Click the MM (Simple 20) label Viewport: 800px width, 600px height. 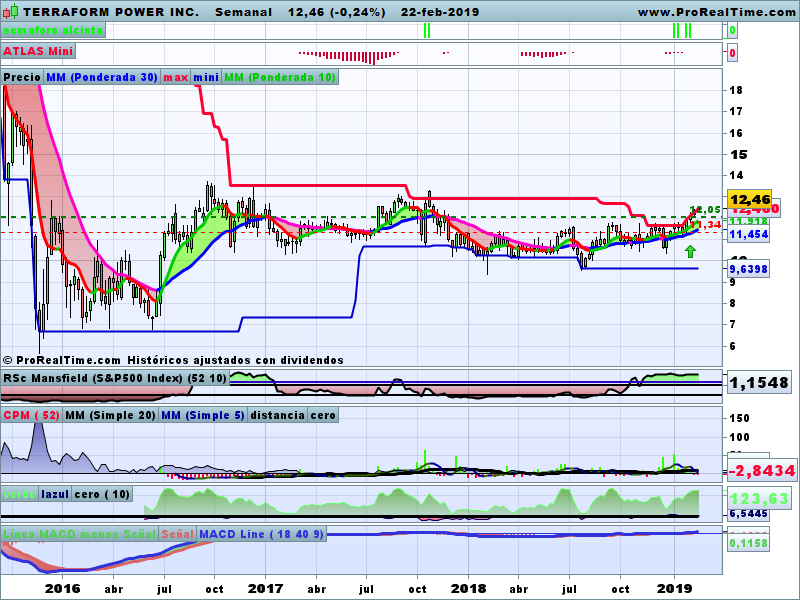[110, 415]
